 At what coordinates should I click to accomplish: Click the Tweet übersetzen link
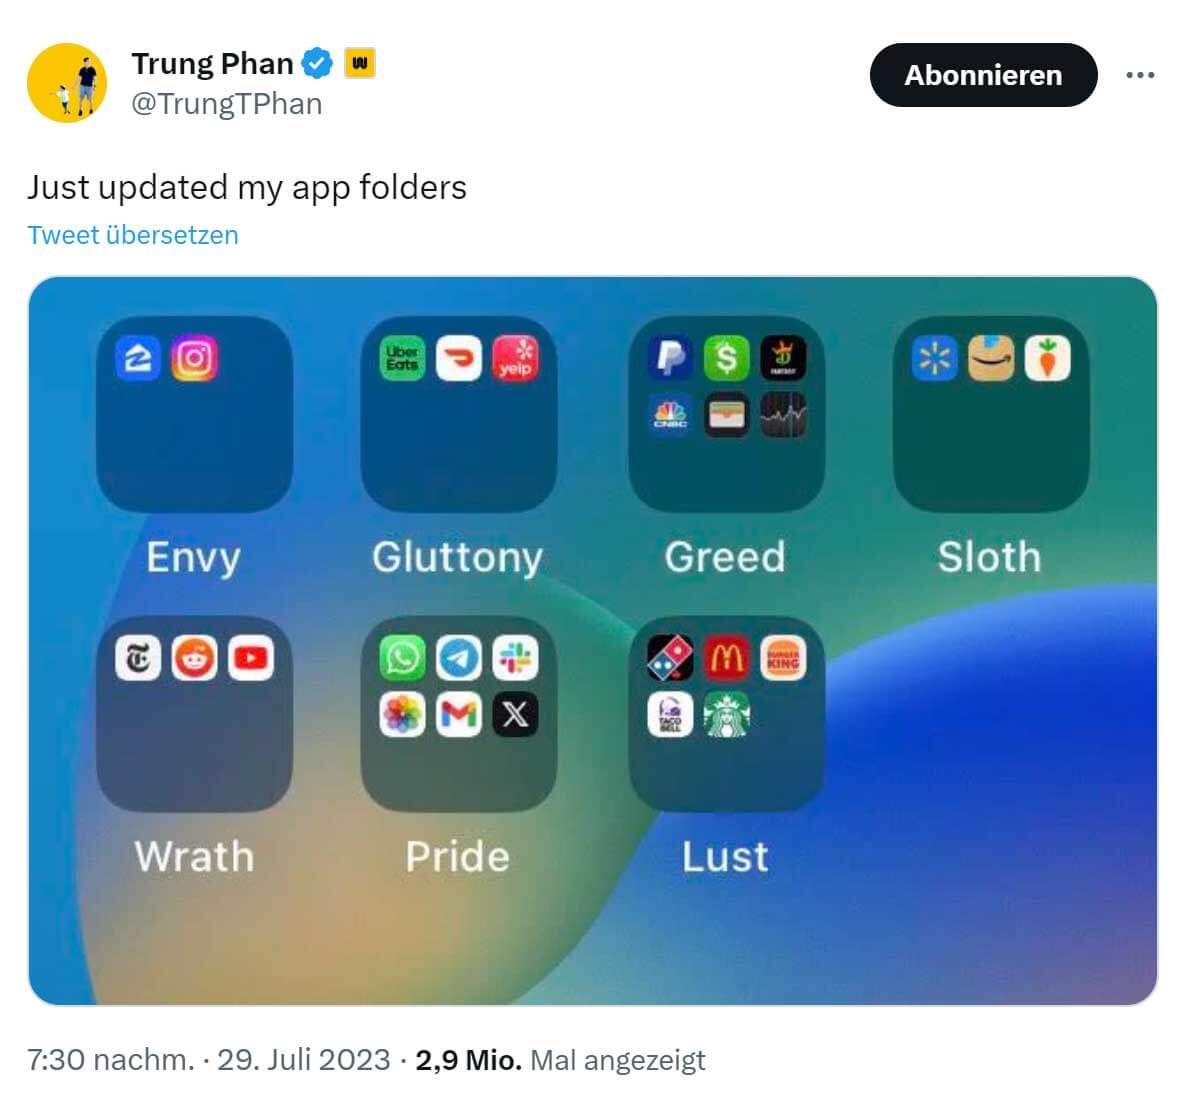(133, 235)
